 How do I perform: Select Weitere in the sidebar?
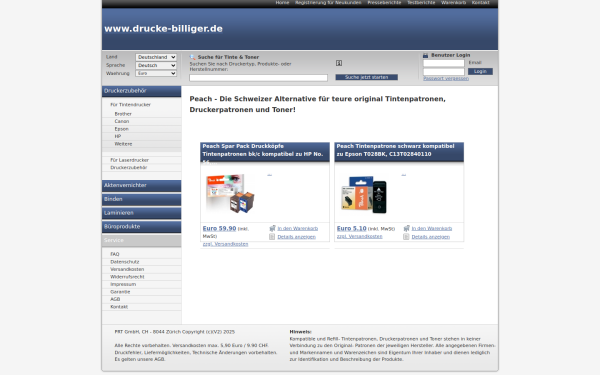[123, 144]
